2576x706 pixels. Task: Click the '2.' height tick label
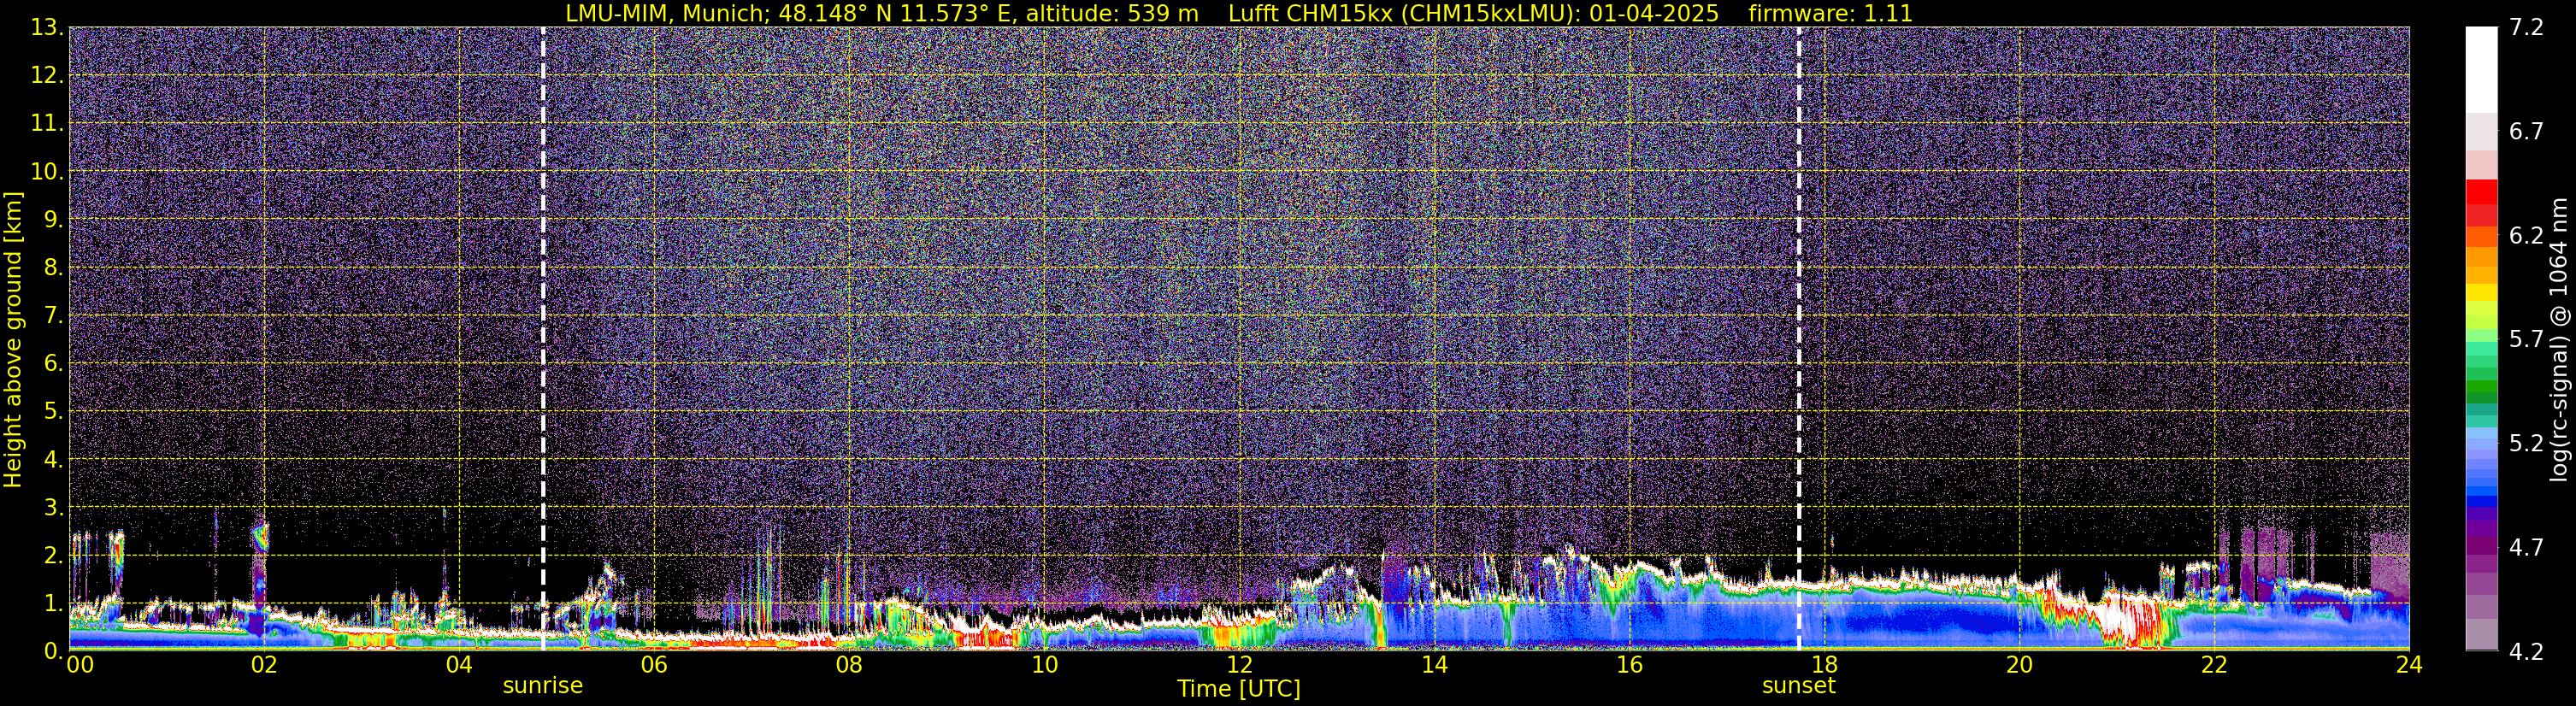coord(53,556)
